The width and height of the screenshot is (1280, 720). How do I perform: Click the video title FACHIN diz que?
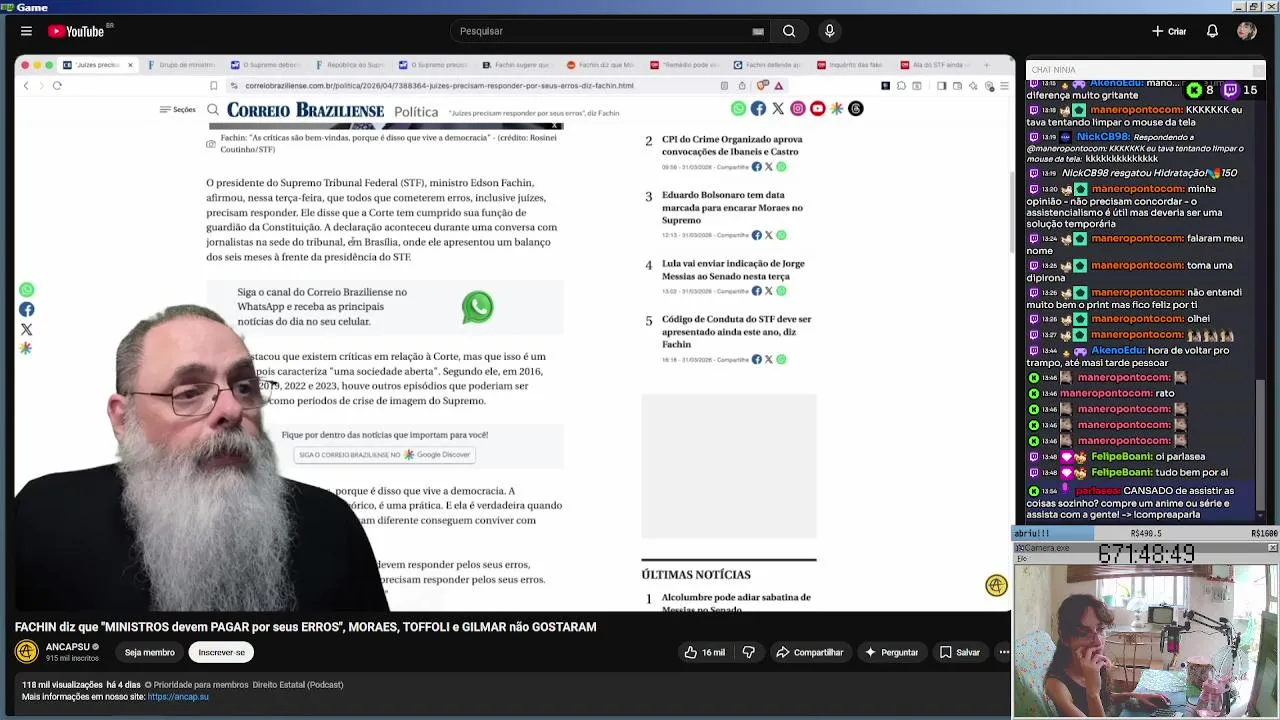pyautogui.click(x=305, y=627)
